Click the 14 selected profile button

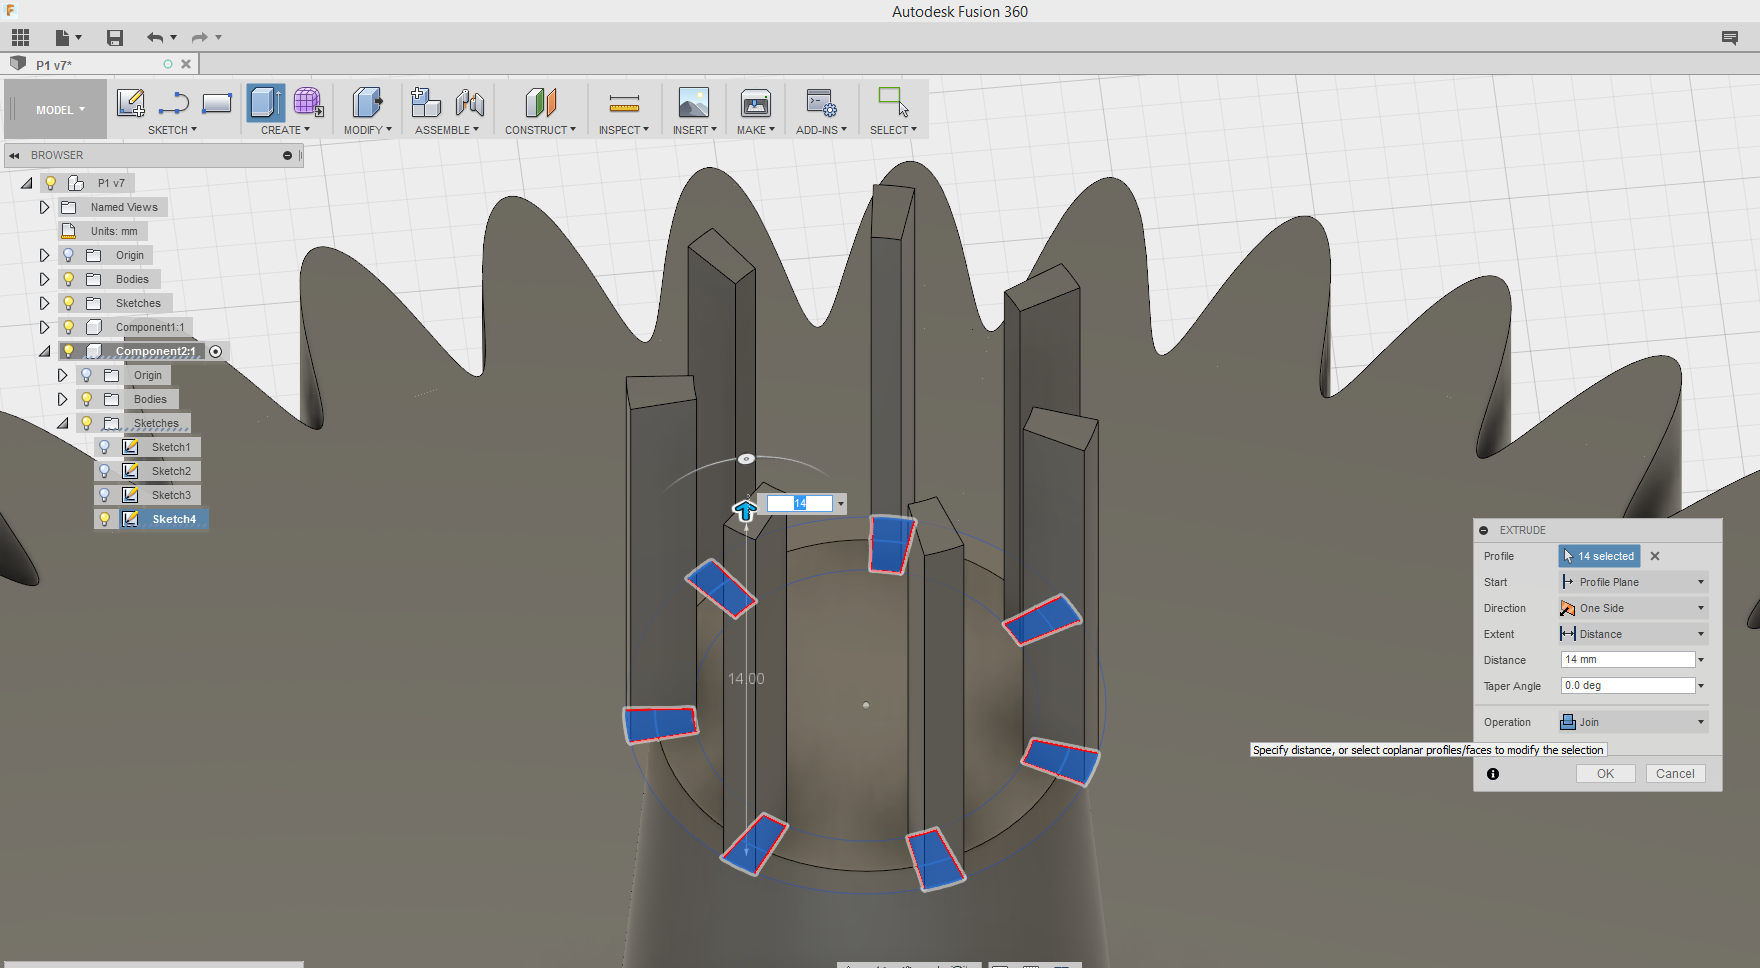tap(1599, 556)
